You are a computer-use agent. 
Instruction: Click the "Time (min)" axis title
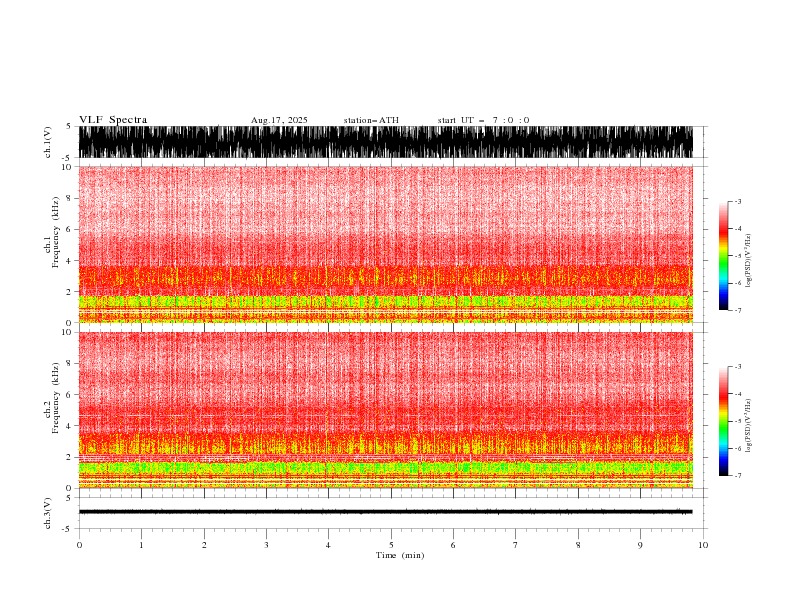point(400,555)
